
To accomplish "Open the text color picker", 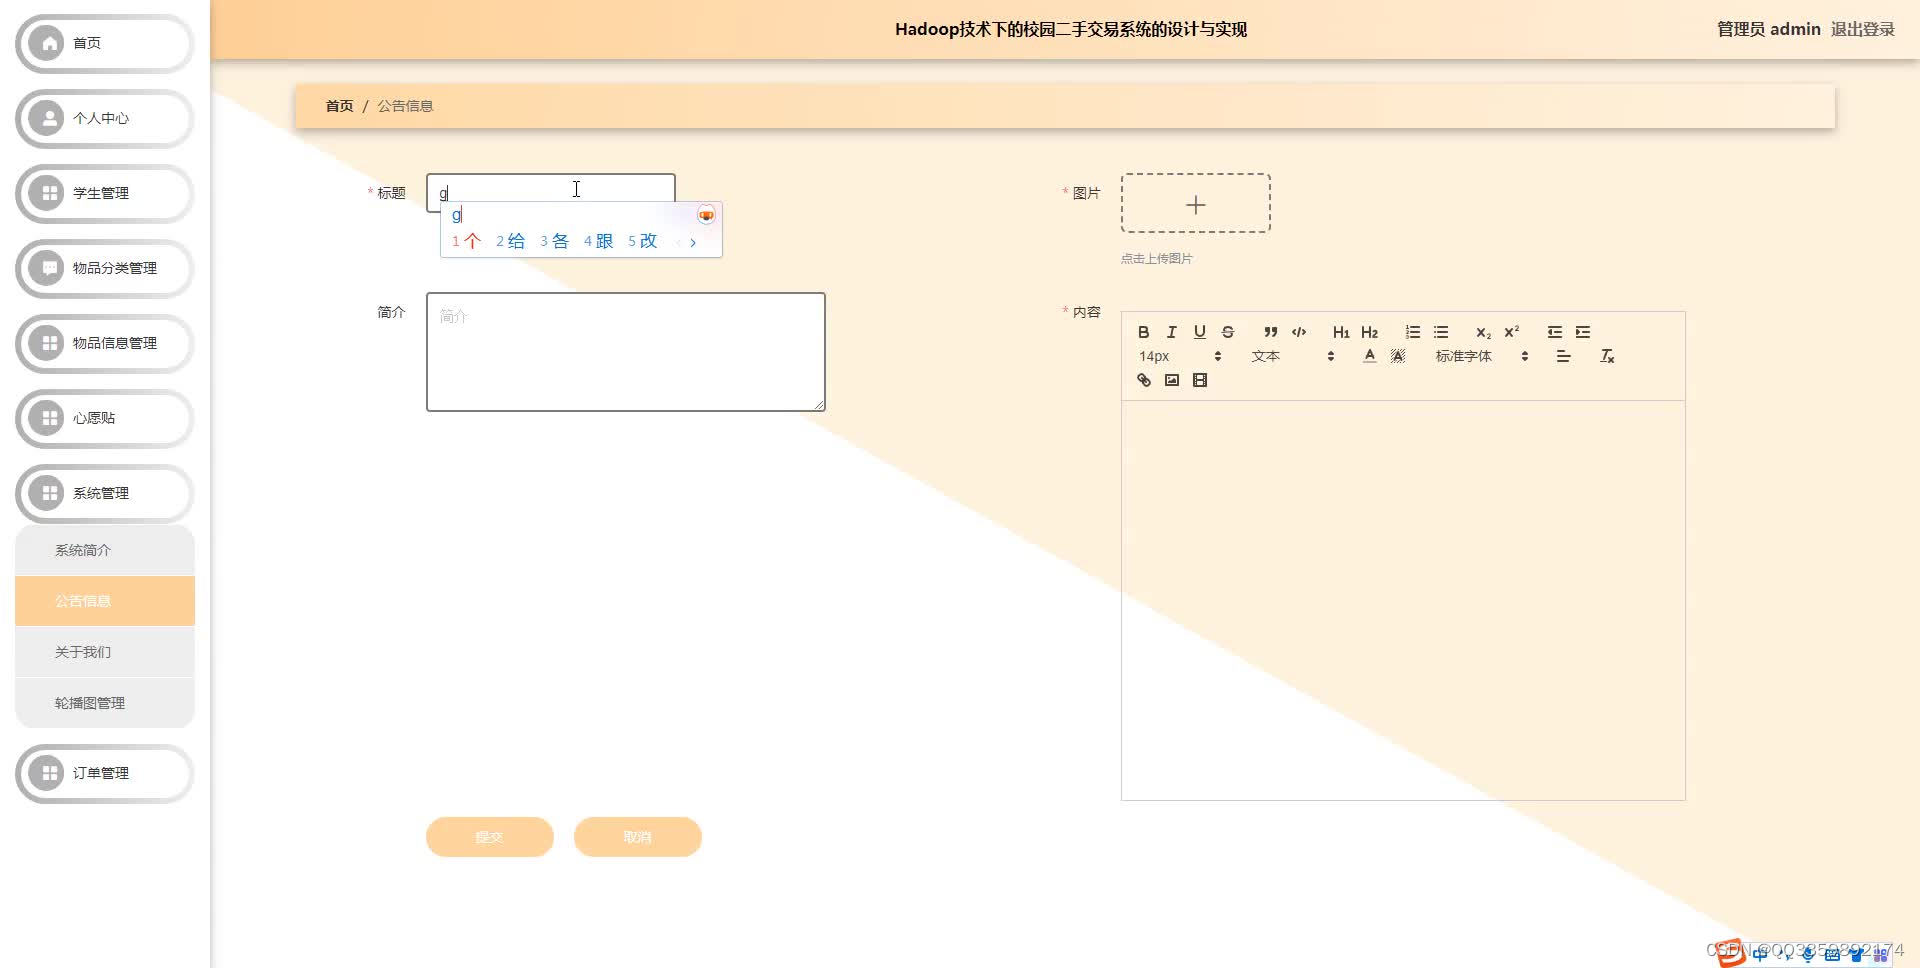I will (1369, 356).
